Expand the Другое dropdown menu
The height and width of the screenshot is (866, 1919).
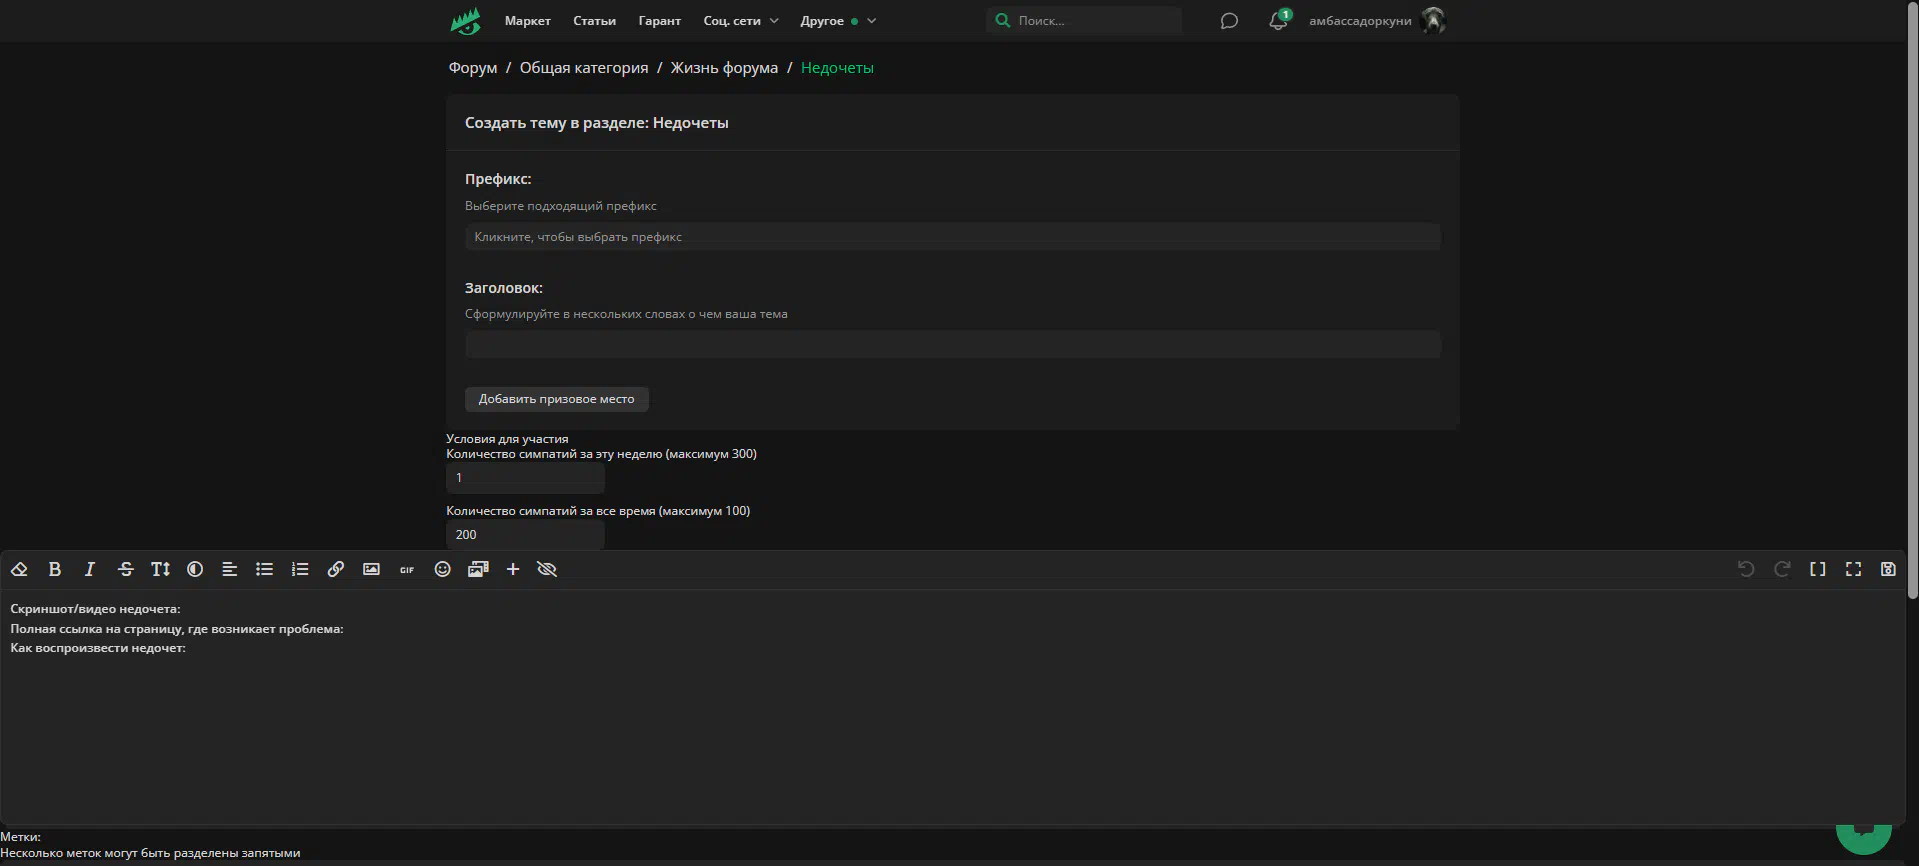[838, 21]
